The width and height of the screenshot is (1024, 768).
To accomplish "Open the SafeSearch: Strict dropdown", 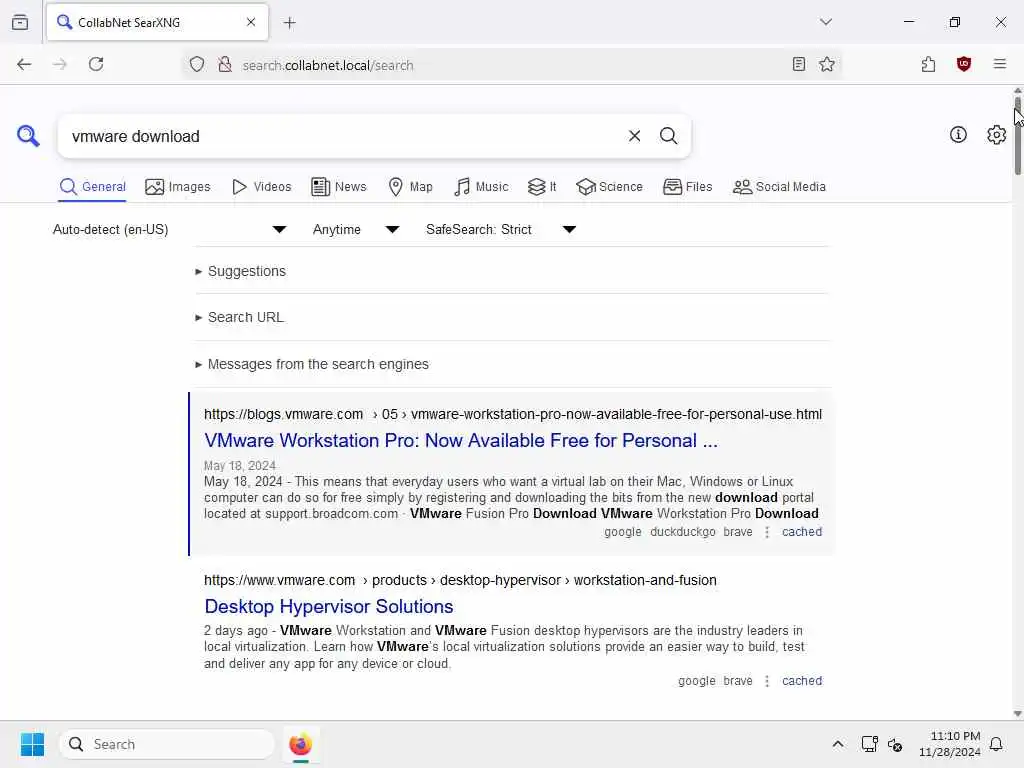I will click(501, 229).
